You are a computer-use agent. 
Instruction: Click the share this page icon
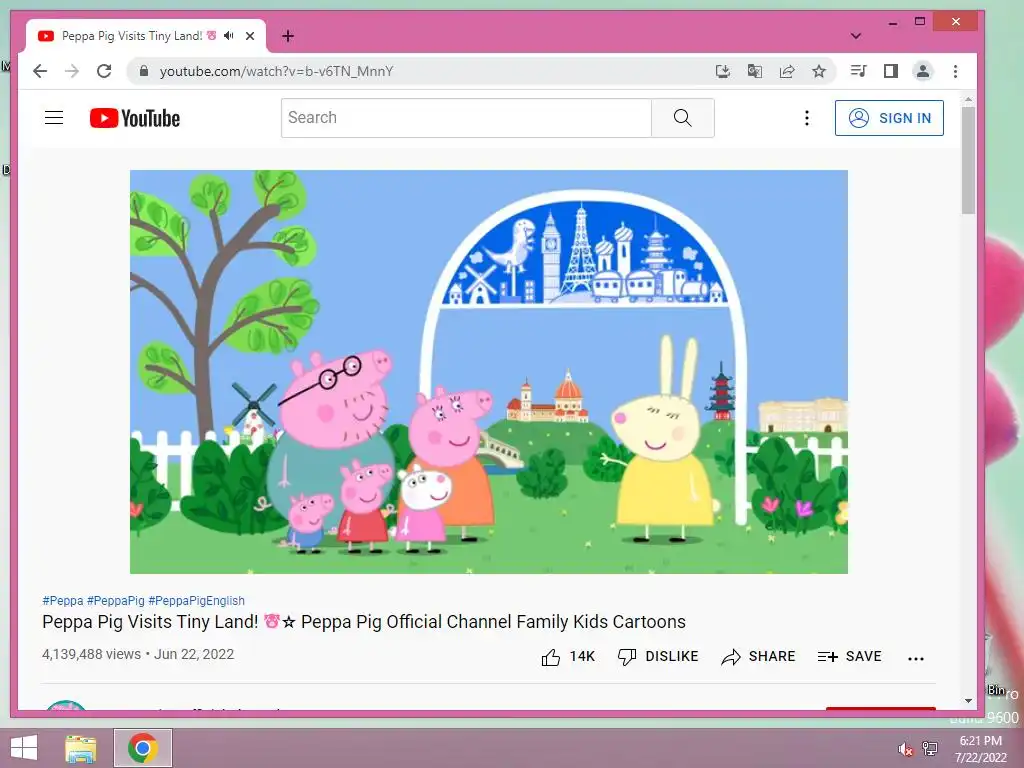pos(787,71)
